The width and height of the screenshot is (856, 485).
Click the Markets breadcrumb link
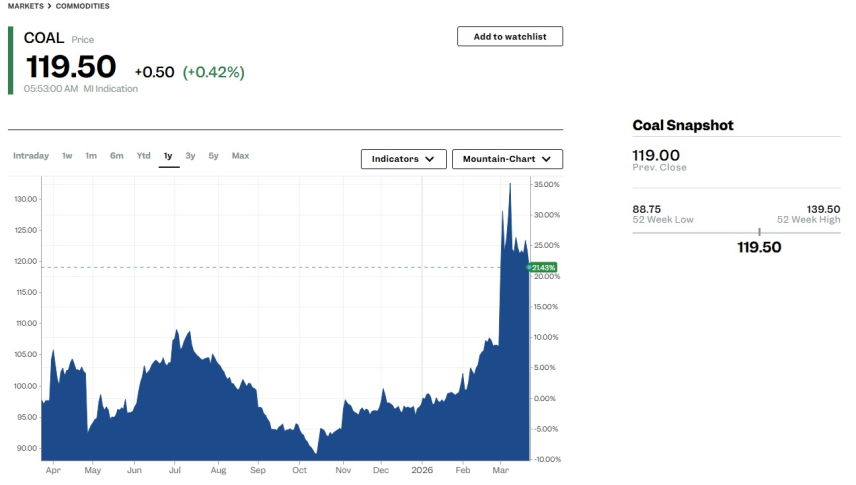coord(25,6)
